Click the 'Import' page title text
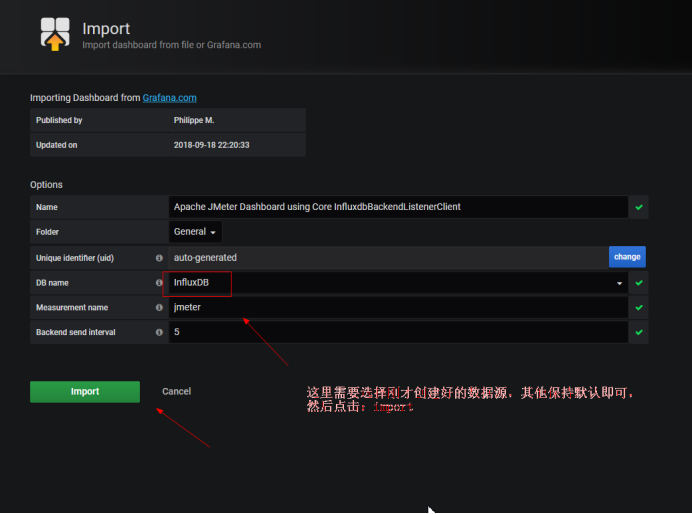The height and width of the screenshot is (514, 692). [106, 29]
